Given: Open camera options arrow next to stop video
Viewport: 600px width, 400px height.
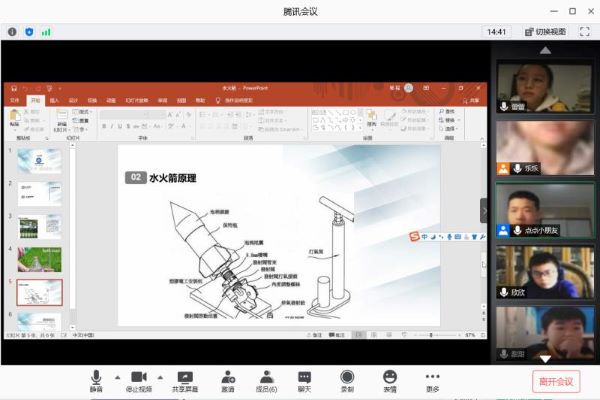Looking at the screenshot, I should [160, 377].
